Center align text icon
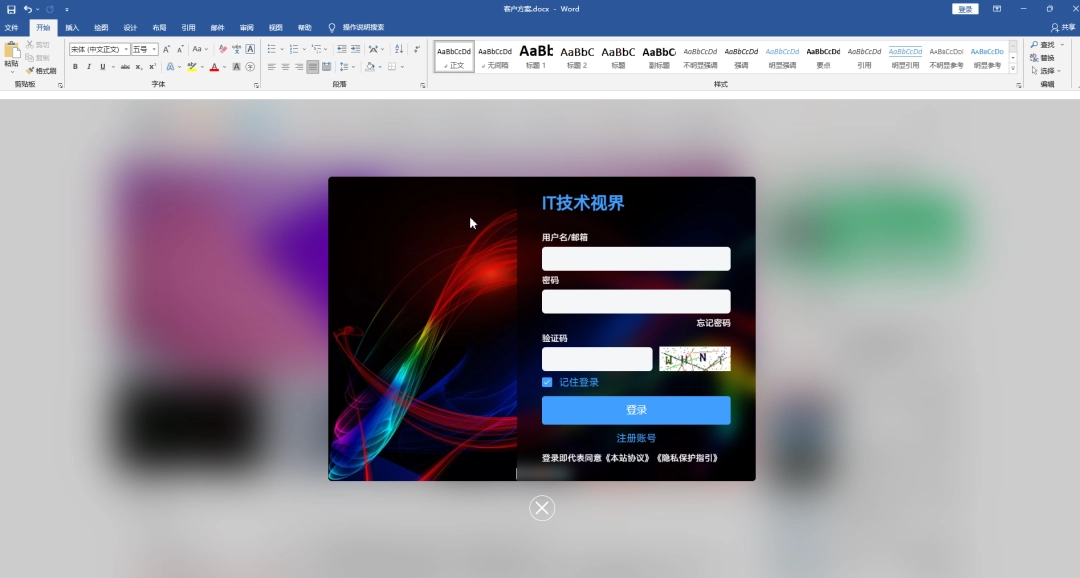The image size is (1080, 578). coord(285,67)
